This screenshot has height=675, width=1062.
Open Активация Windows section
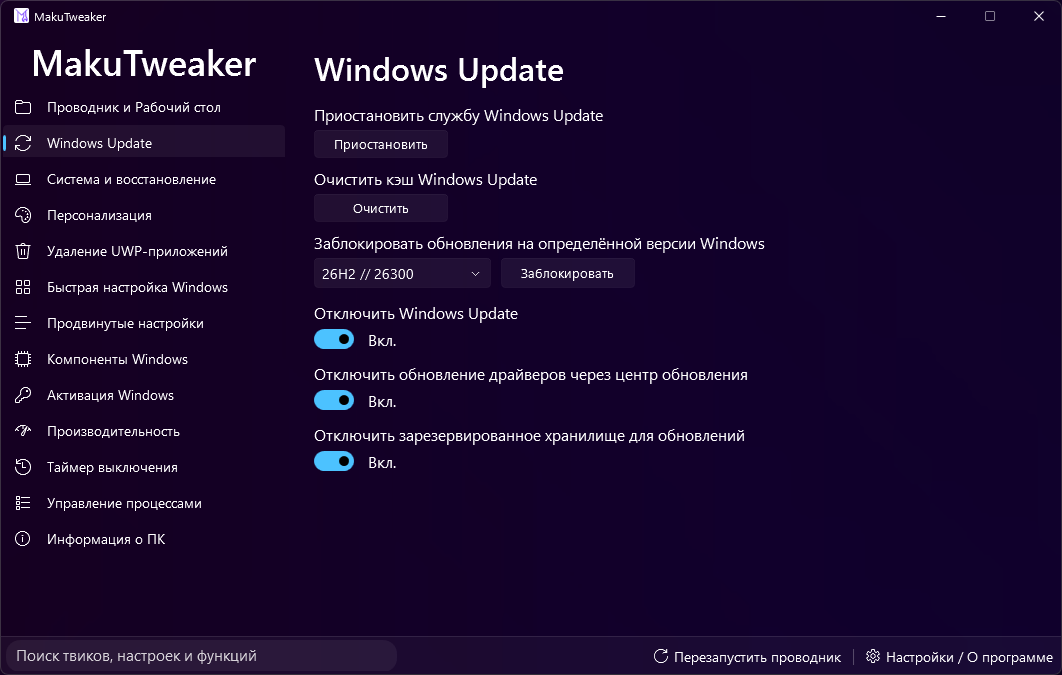[144, 395]
